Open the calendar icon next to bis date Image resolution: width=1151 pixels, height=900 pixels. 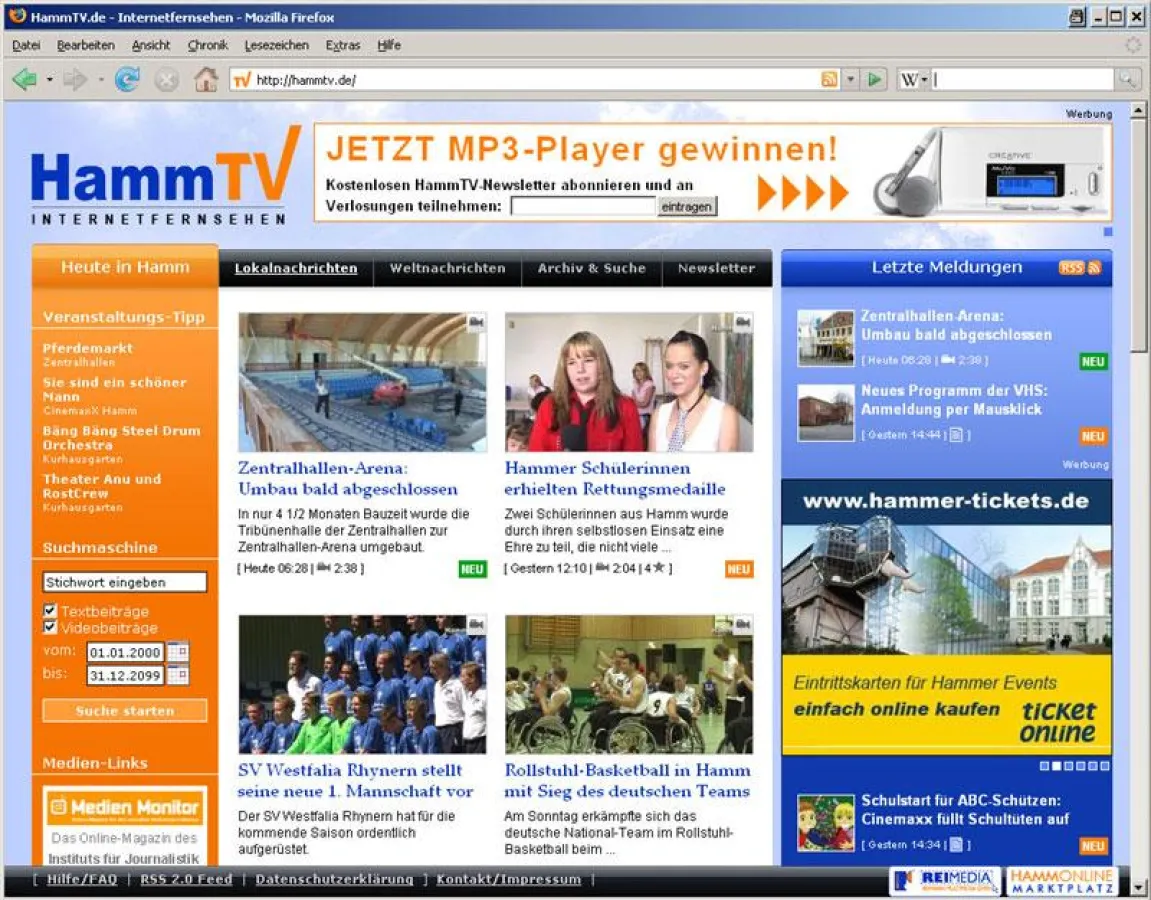177,675
